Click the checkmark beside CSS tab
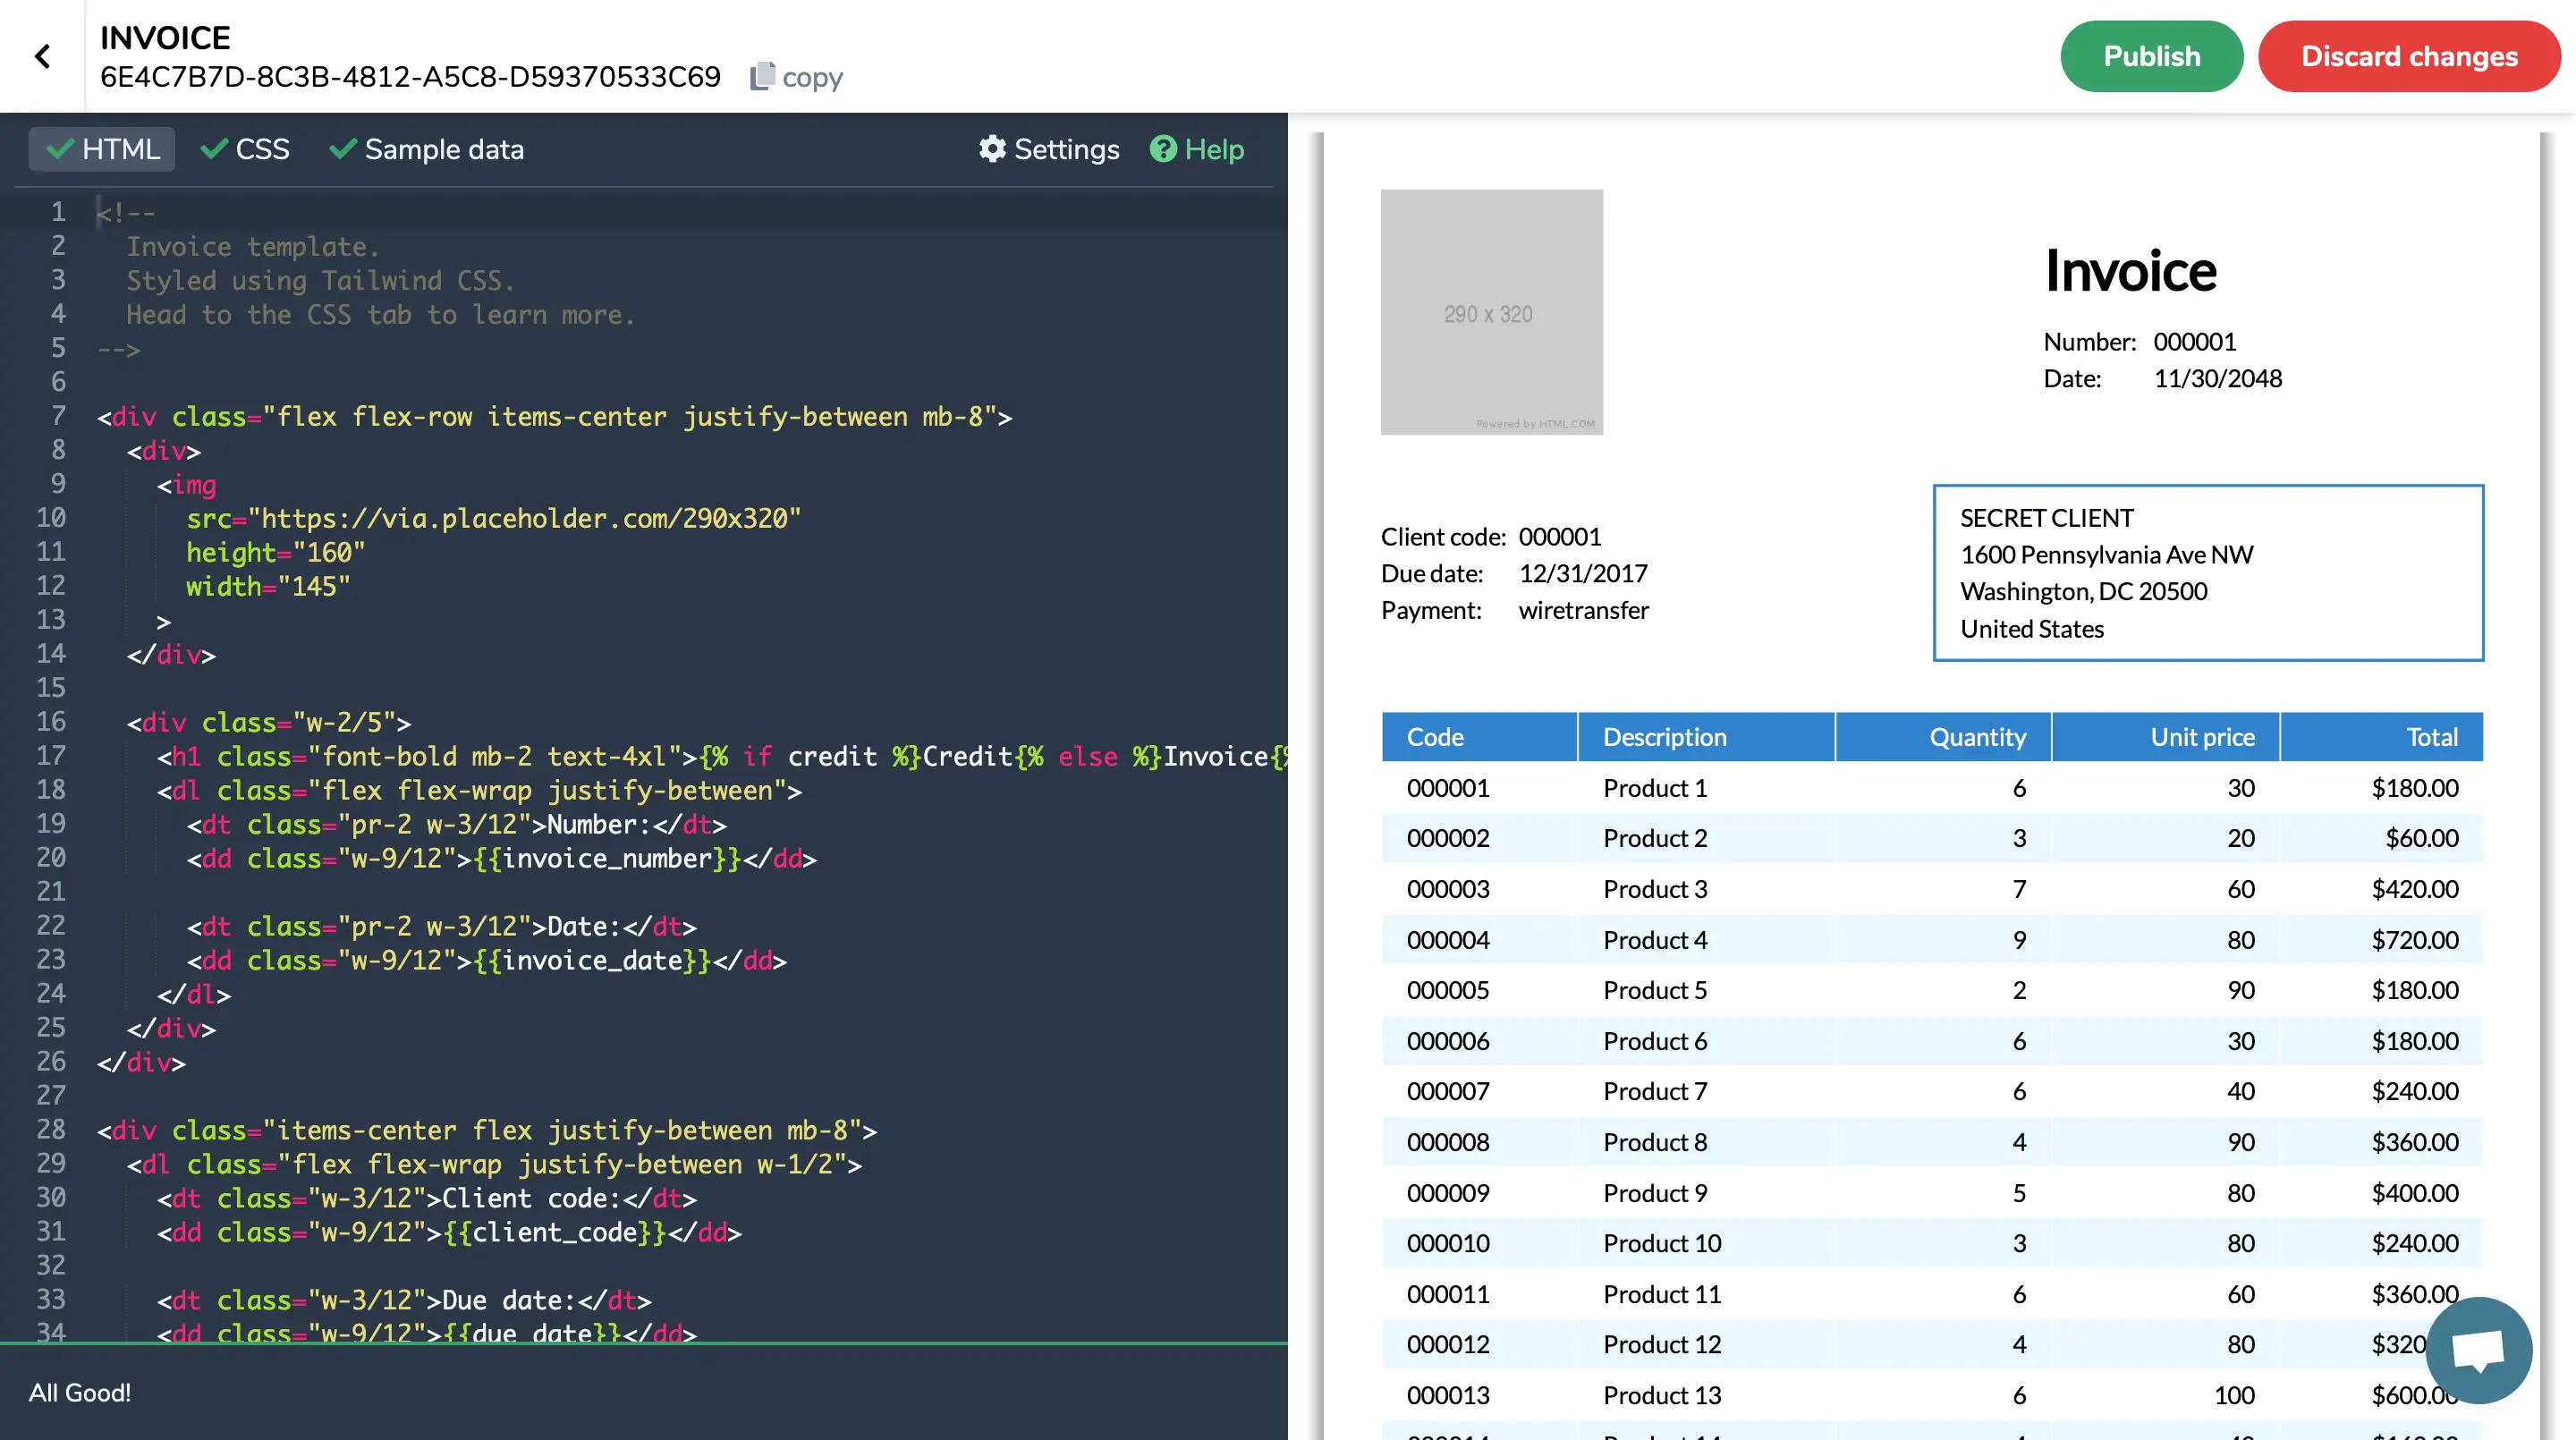 pos(213,149)
